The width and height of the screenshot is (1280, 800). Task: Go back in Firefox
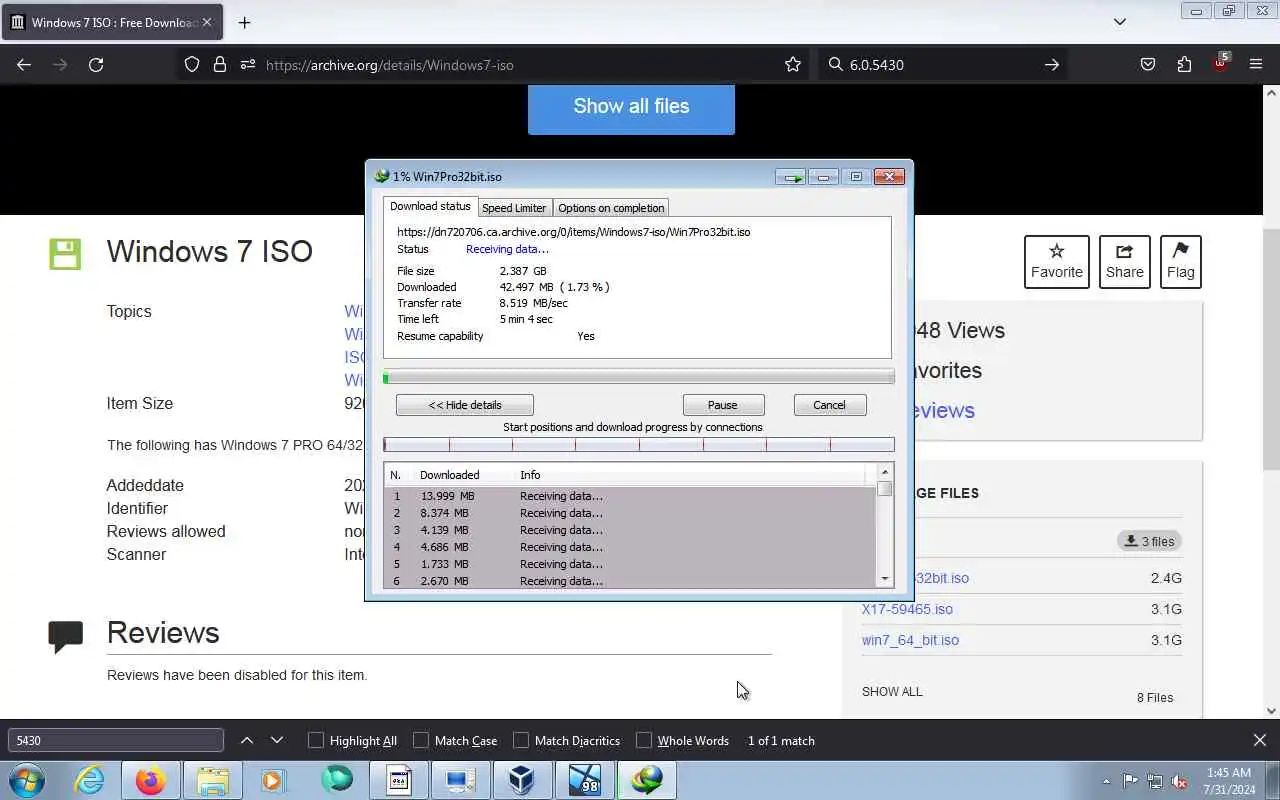pyautogui.click(x=24, y=64)
